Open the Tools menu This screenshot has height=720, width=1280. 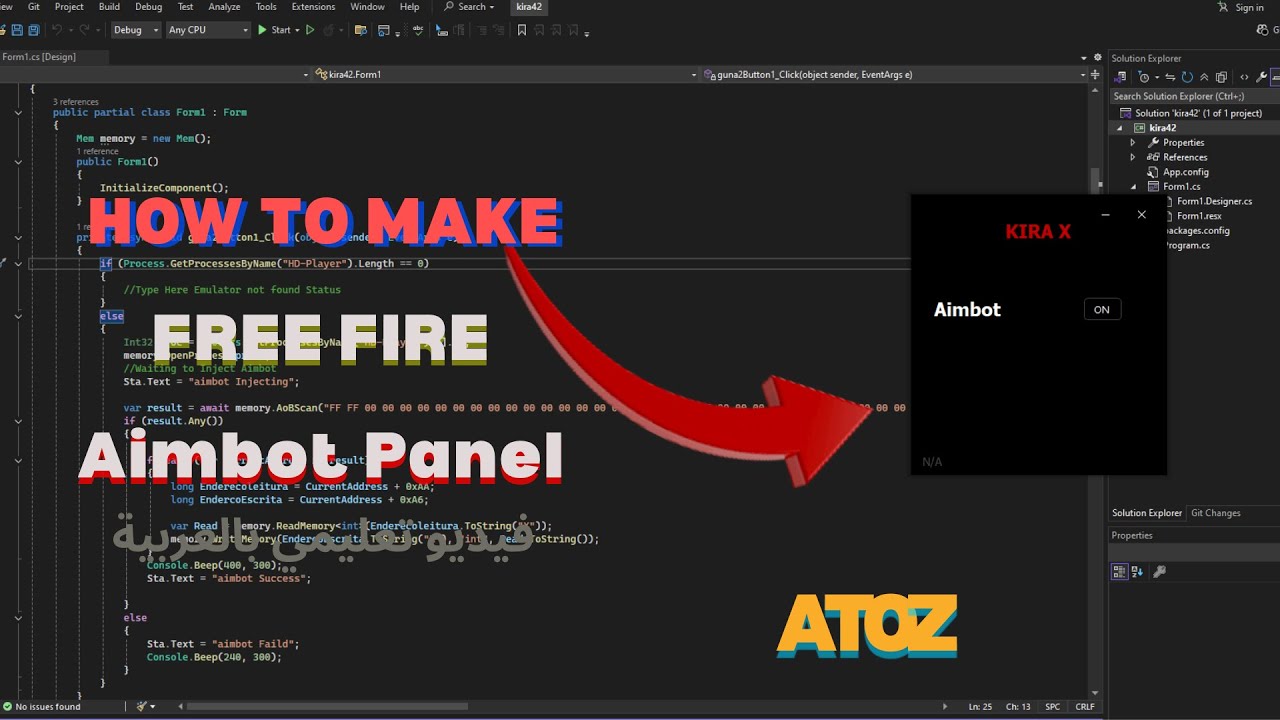(266, 7)
